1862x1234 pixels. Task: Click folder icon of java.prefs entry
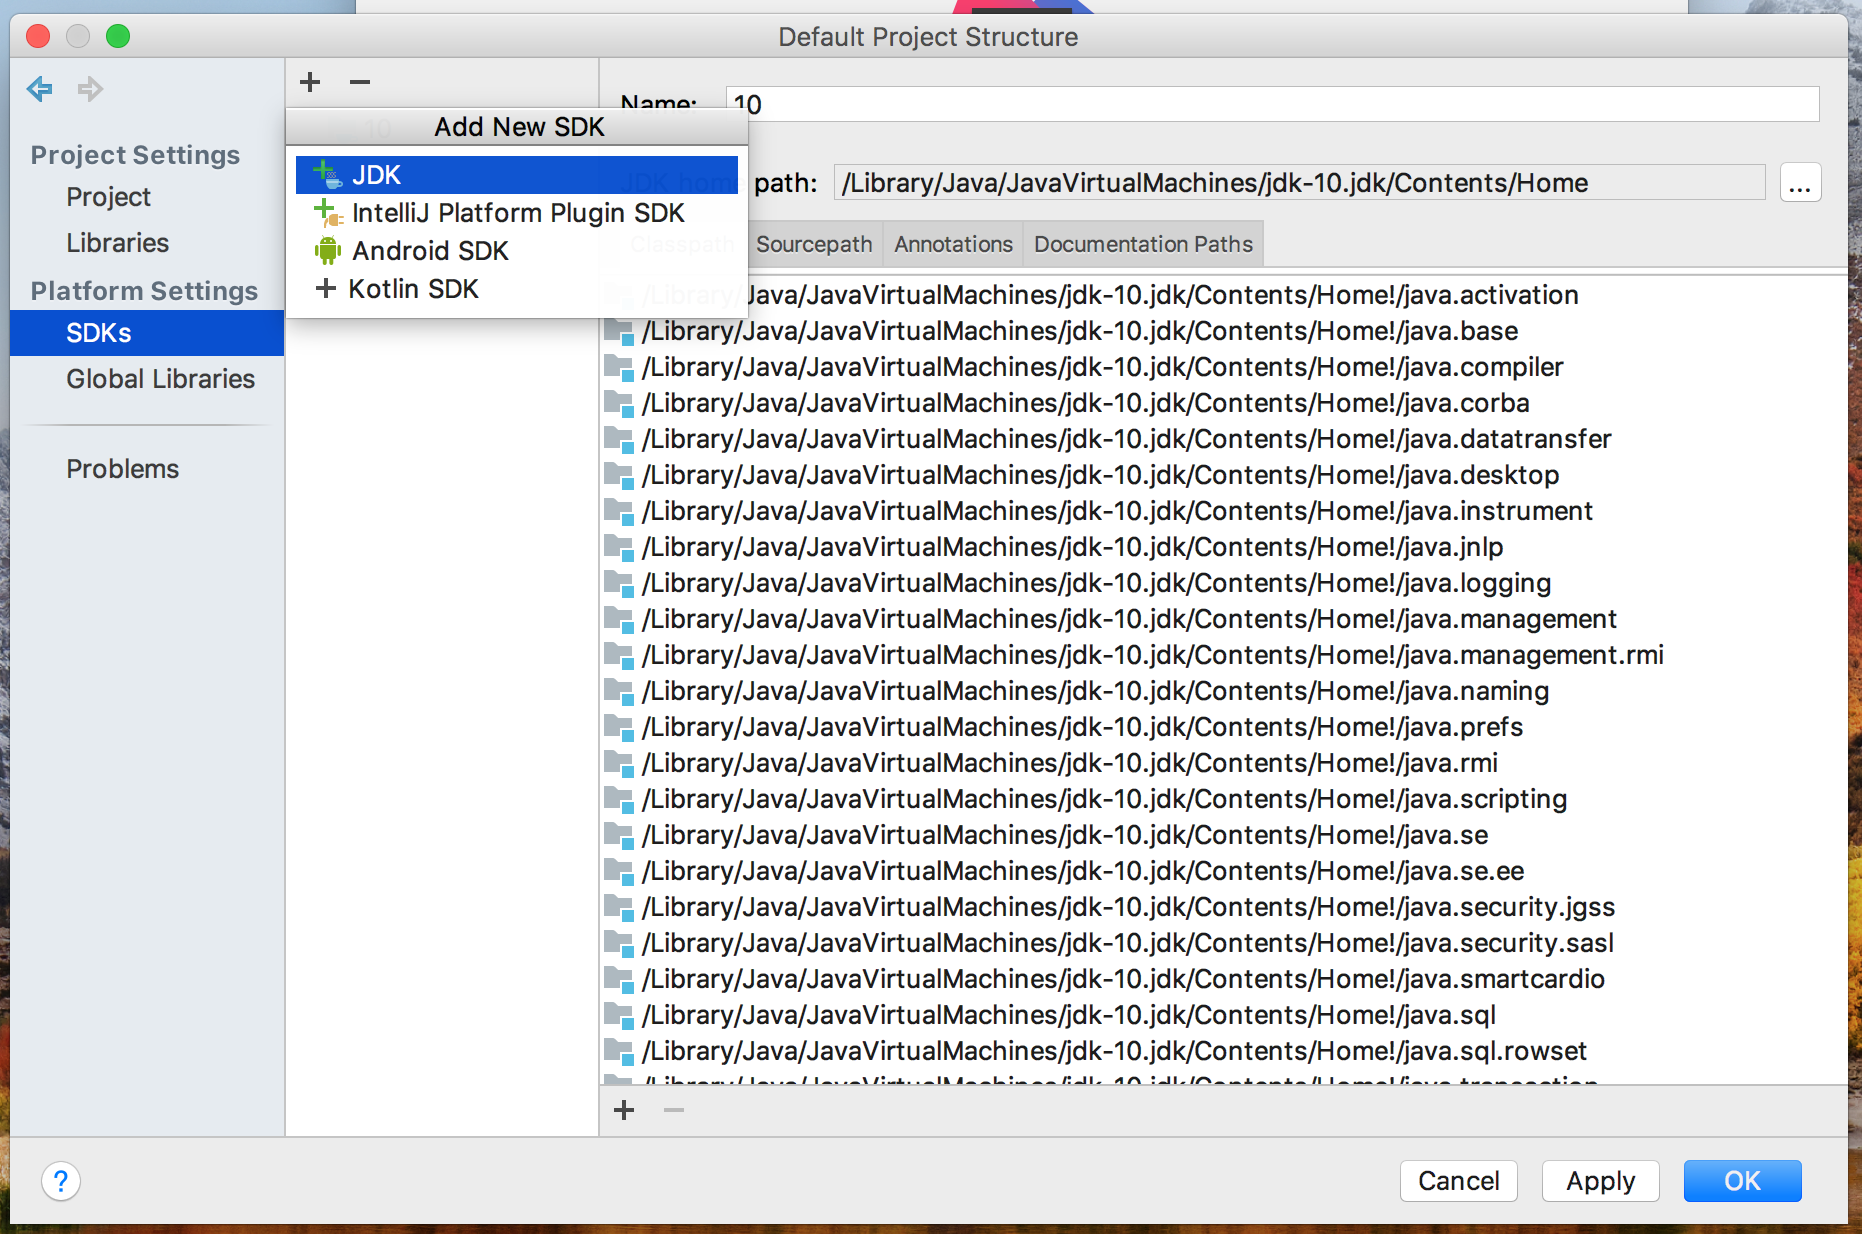pyautogui.click(x=619, y=728)
